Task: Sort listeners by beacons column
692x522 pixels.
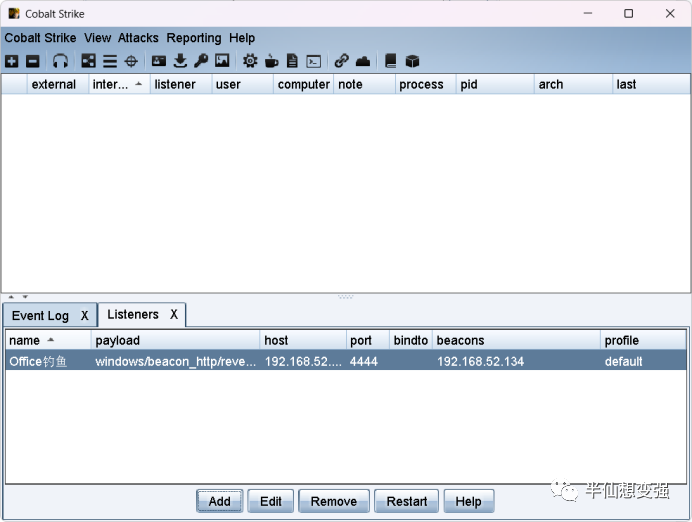Action: pos(516,340)
